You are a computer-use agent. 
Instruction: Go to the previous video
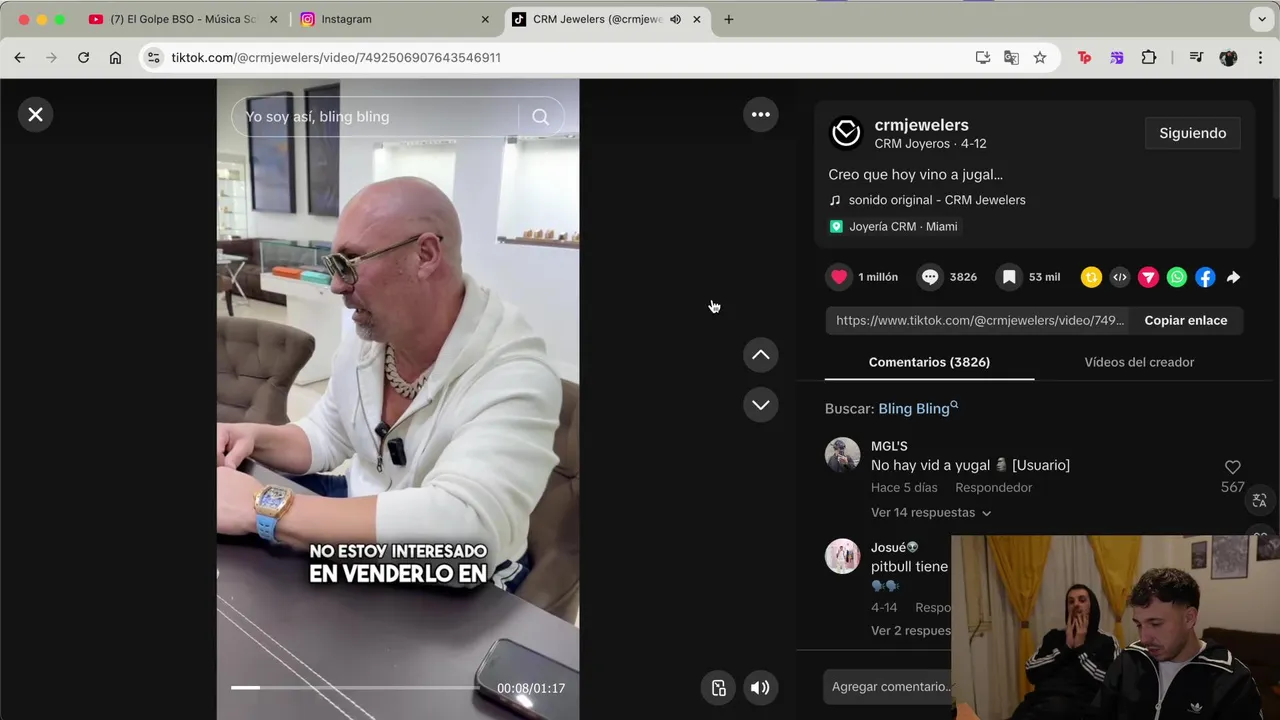(x=761, y=355)
